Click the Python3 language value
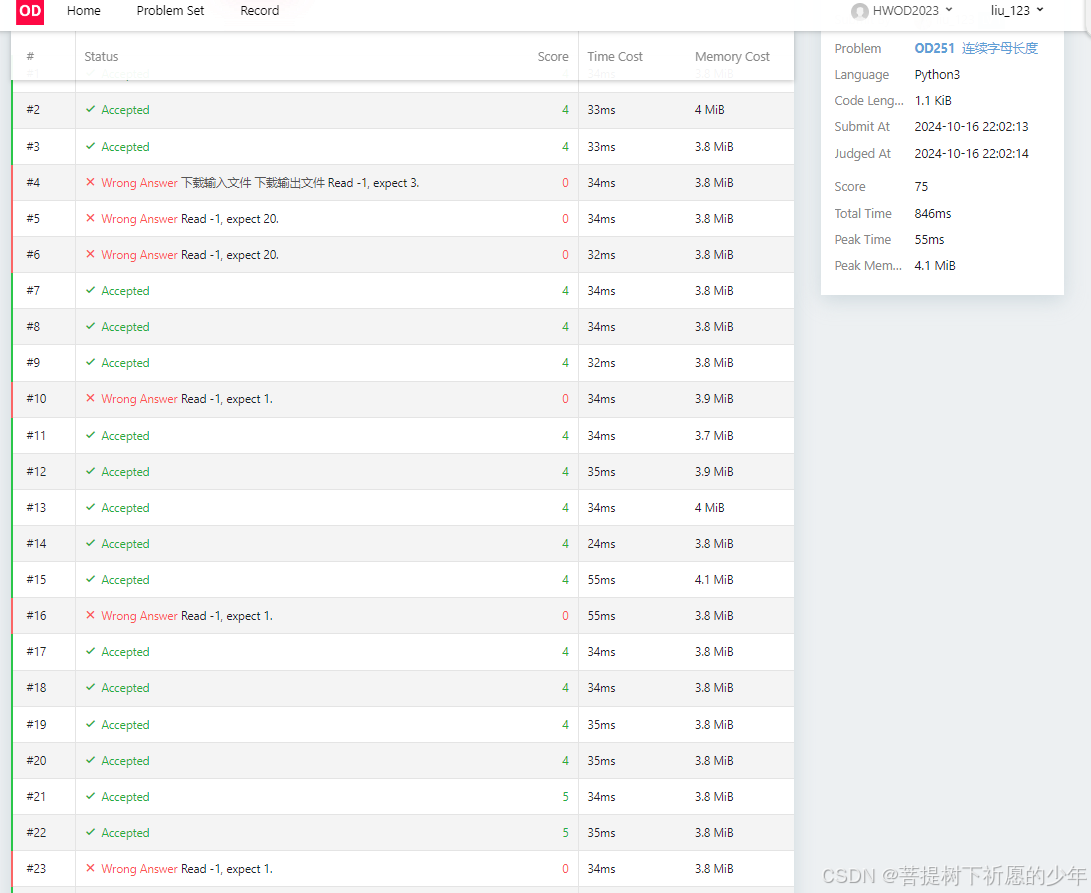 click(x=937, y=74)
